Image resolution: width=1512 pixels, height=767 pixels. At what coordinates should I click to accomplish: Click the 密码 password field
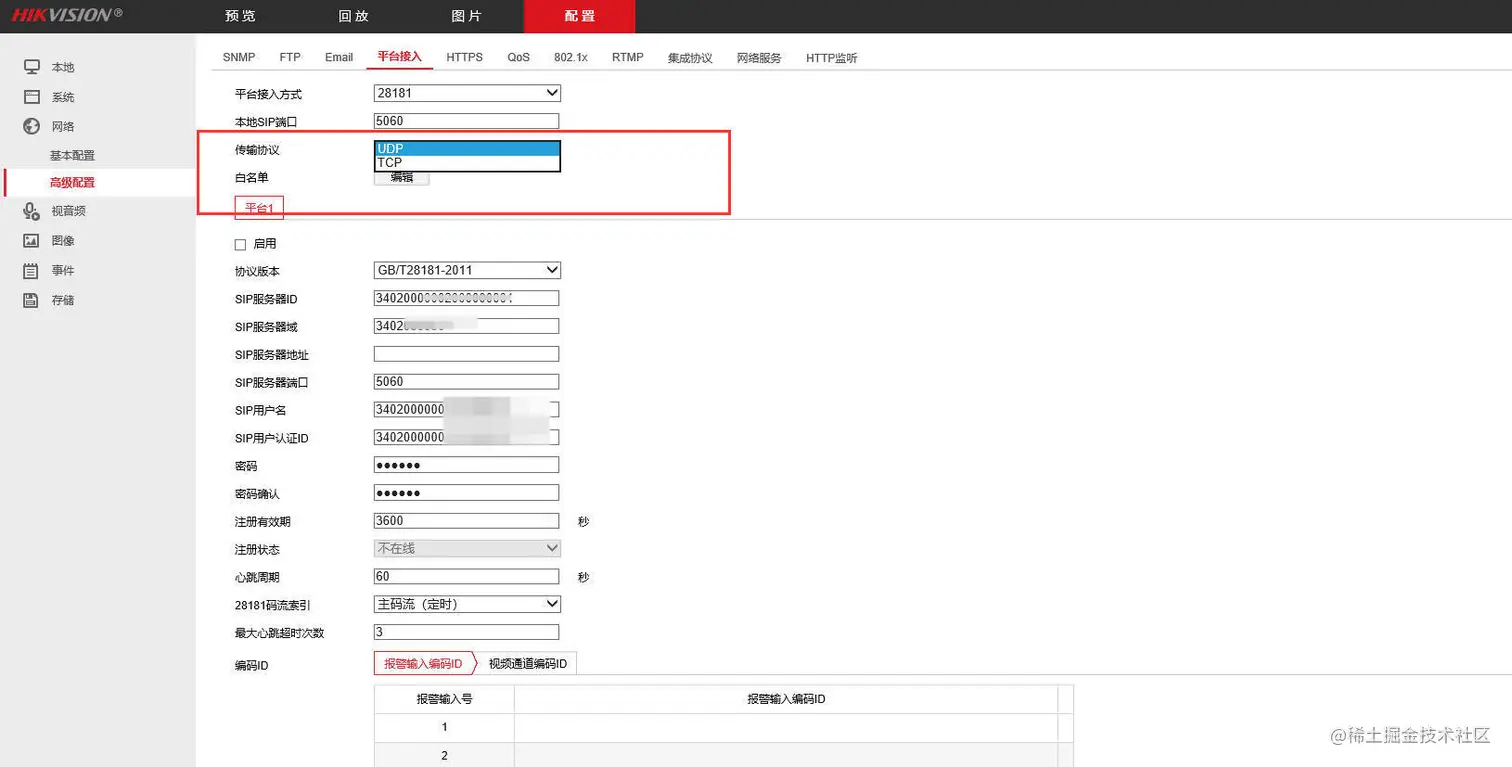(x=466, y=465)
